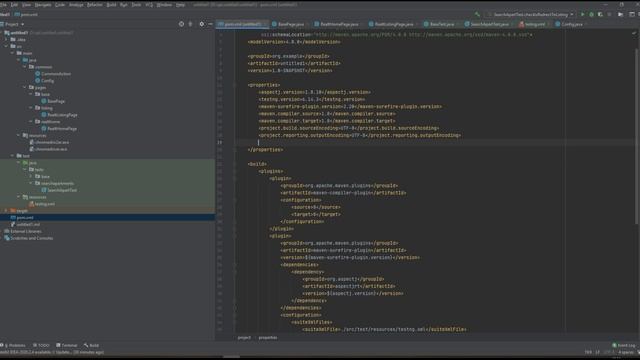Run the selected configuration with green play
This screenshot has width=640, height=360.
(x=582, y=14)
